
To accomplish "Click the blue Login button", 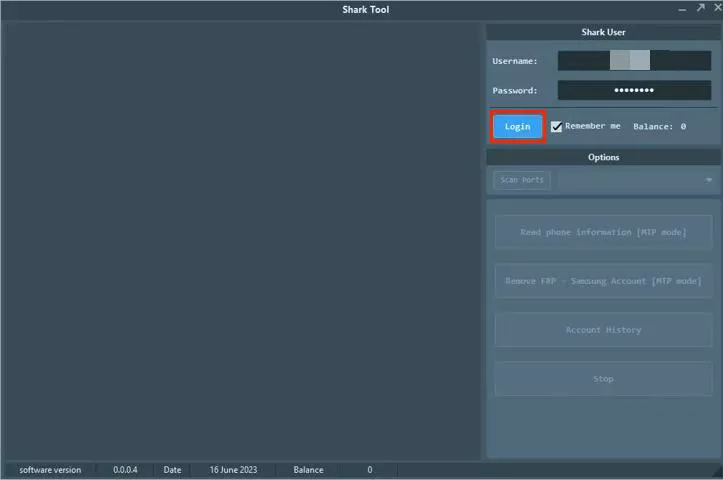I will click(x=517, y=127).
